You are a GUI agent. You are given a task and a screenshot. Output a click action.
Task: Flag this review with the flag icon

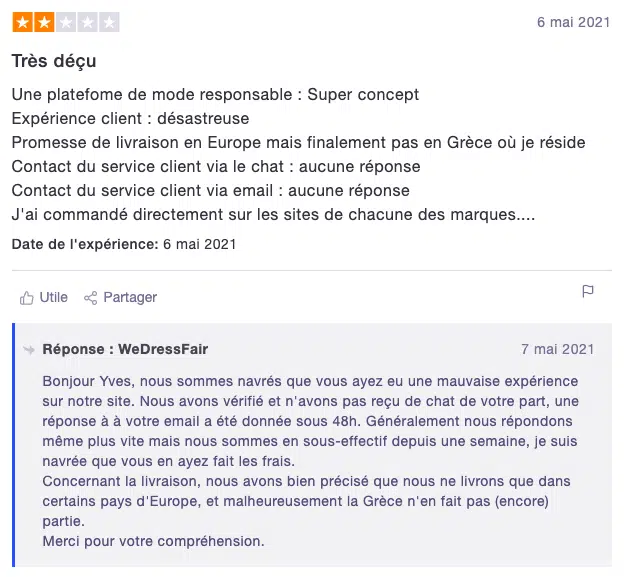click(x=588, y=292)
